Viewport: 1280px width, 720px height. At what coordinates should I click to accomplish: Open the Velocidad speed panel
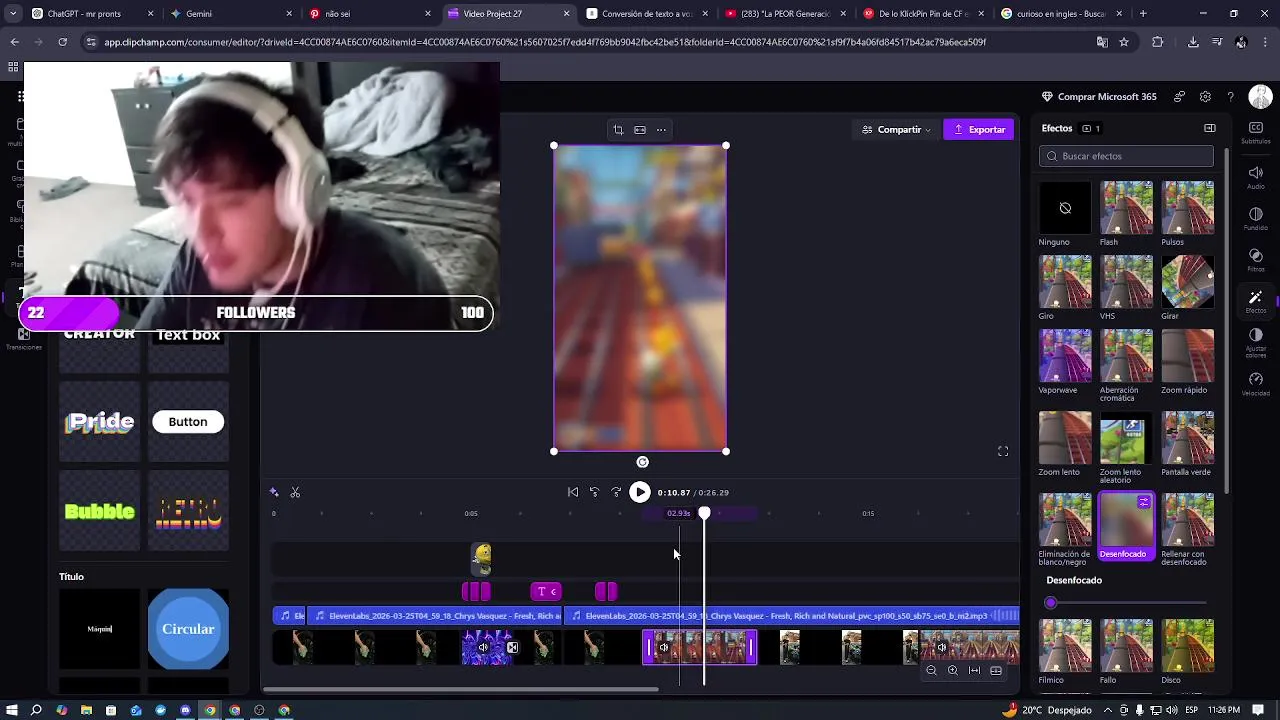click(1255, 384)
